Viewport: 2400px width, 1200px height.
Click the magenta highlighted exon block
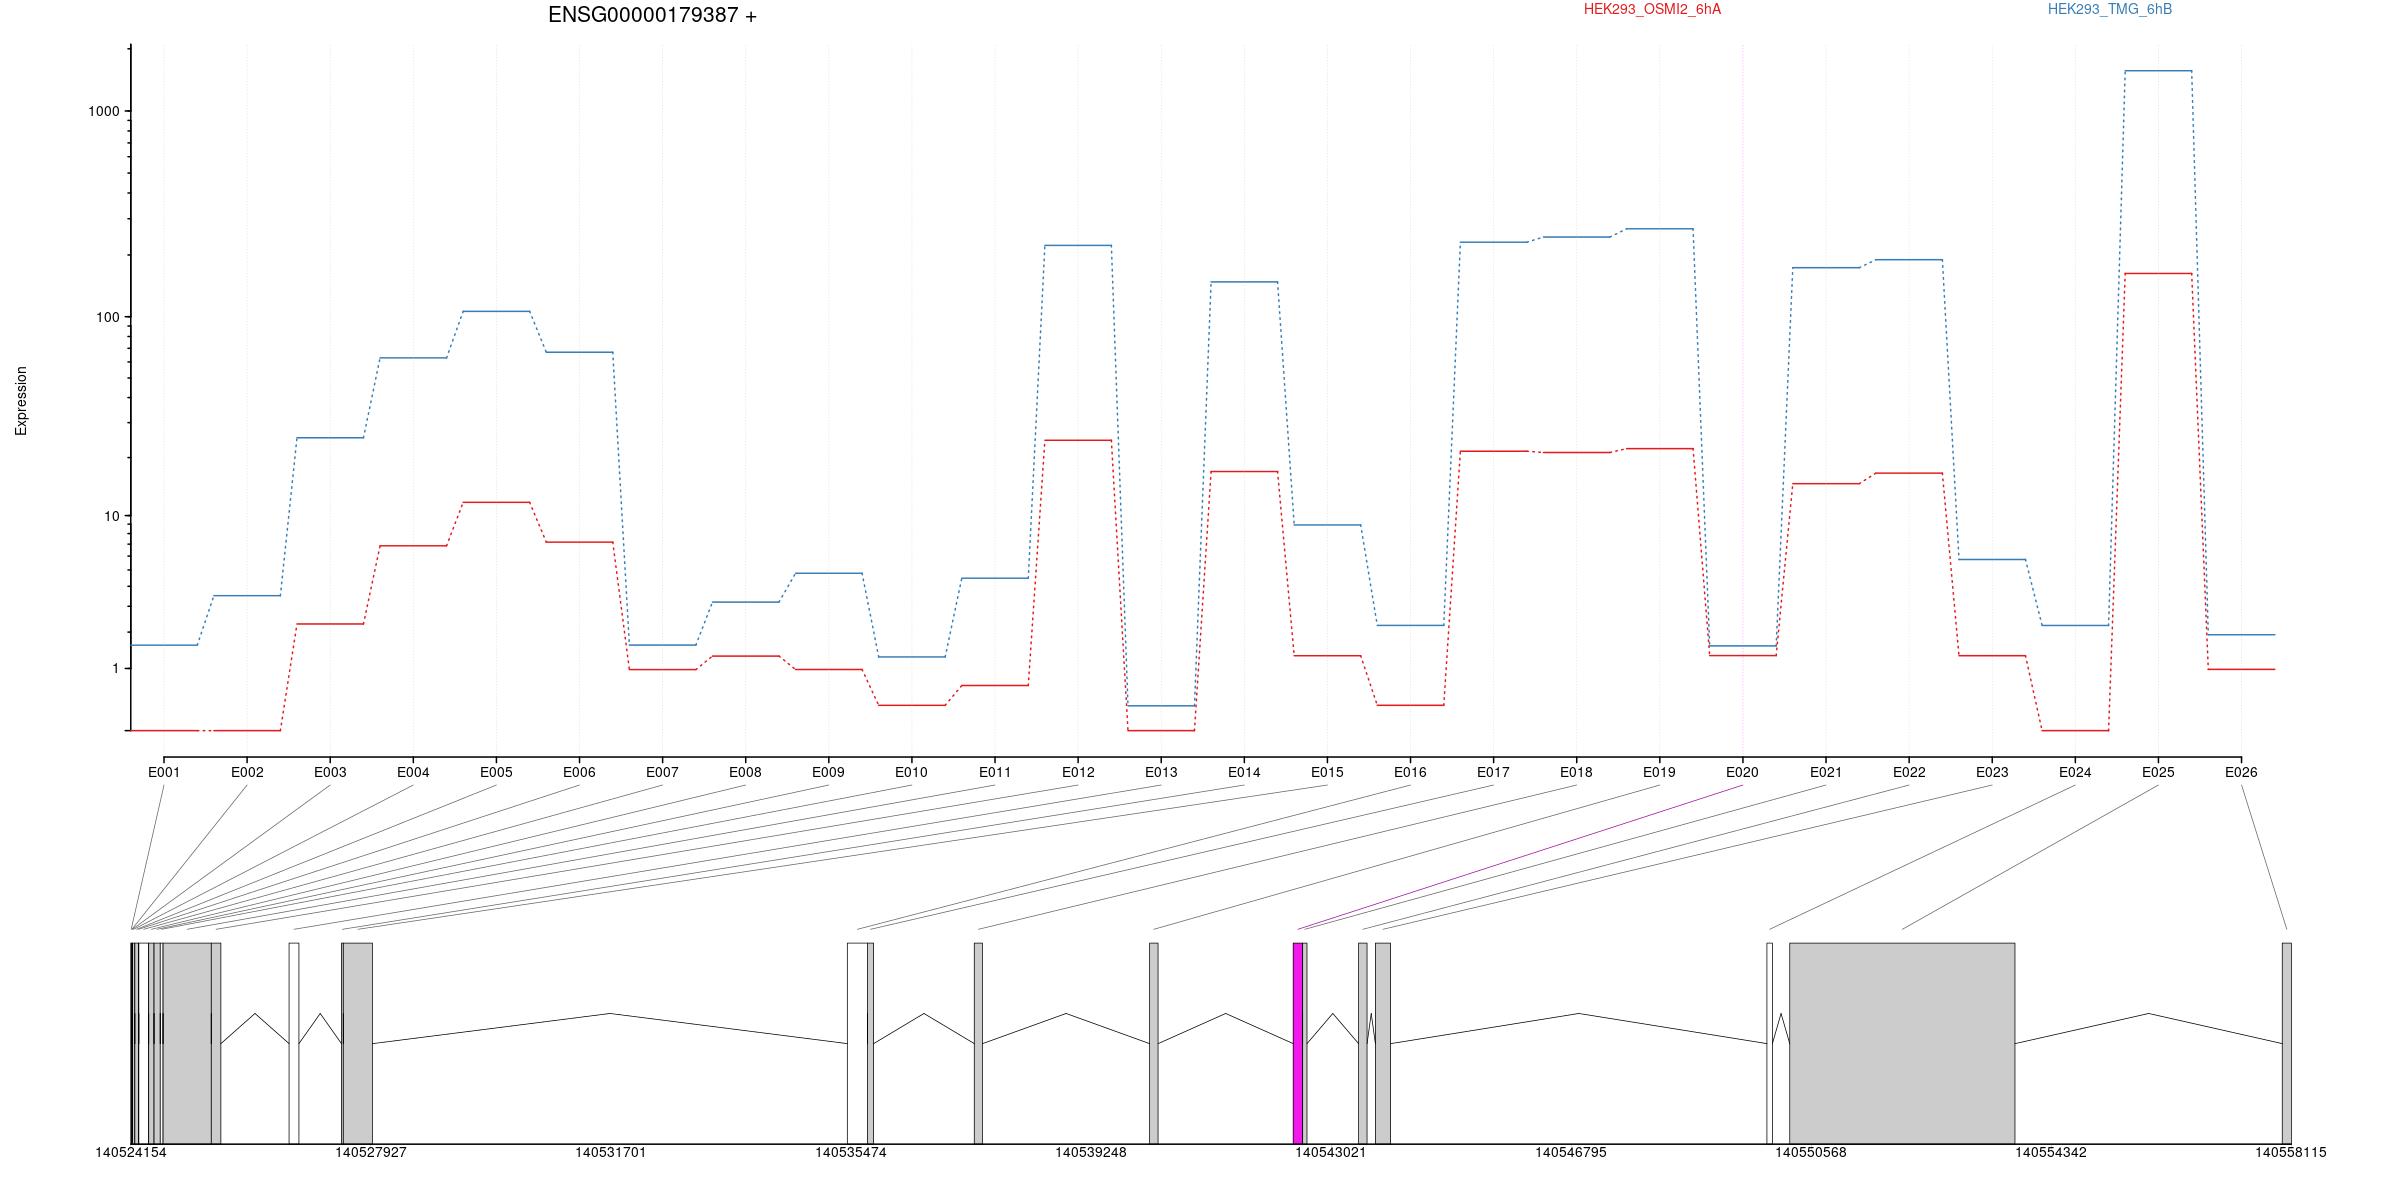(1298, 1043)
